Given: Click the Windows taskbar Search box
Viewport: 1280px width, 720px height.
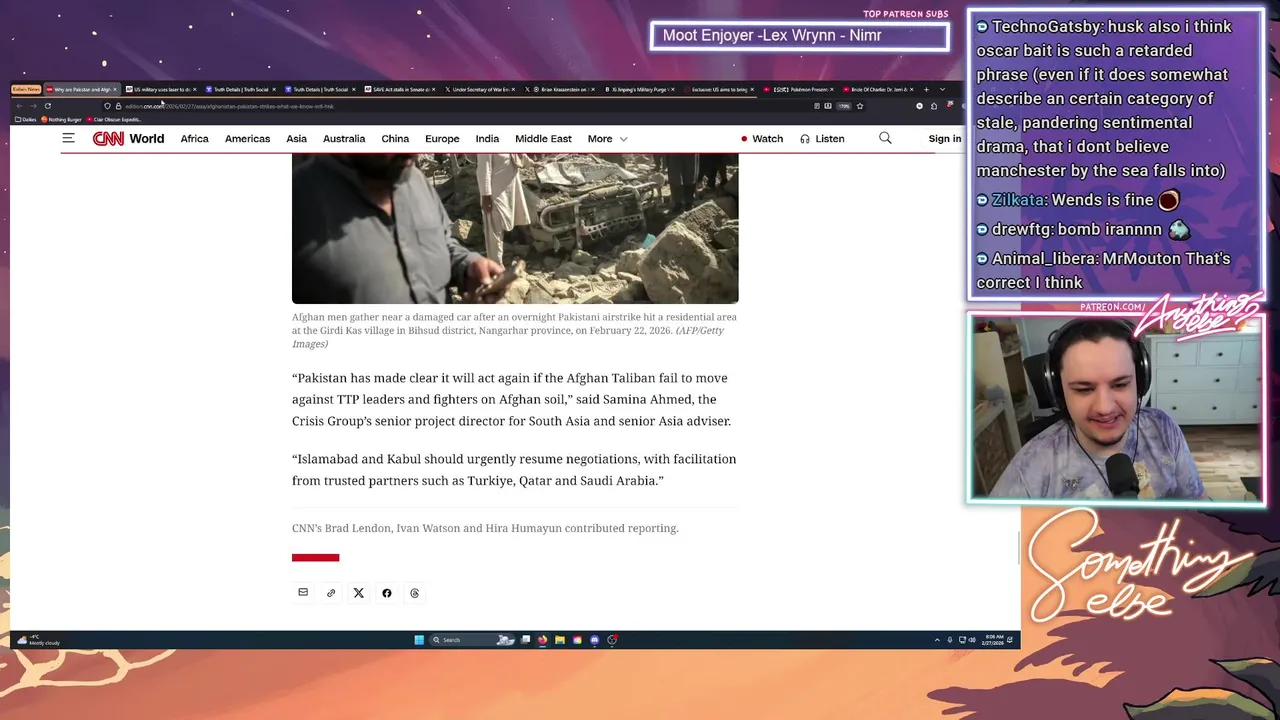Looking at the screenshot, I should pyautogui.click(x=472, y=640).
